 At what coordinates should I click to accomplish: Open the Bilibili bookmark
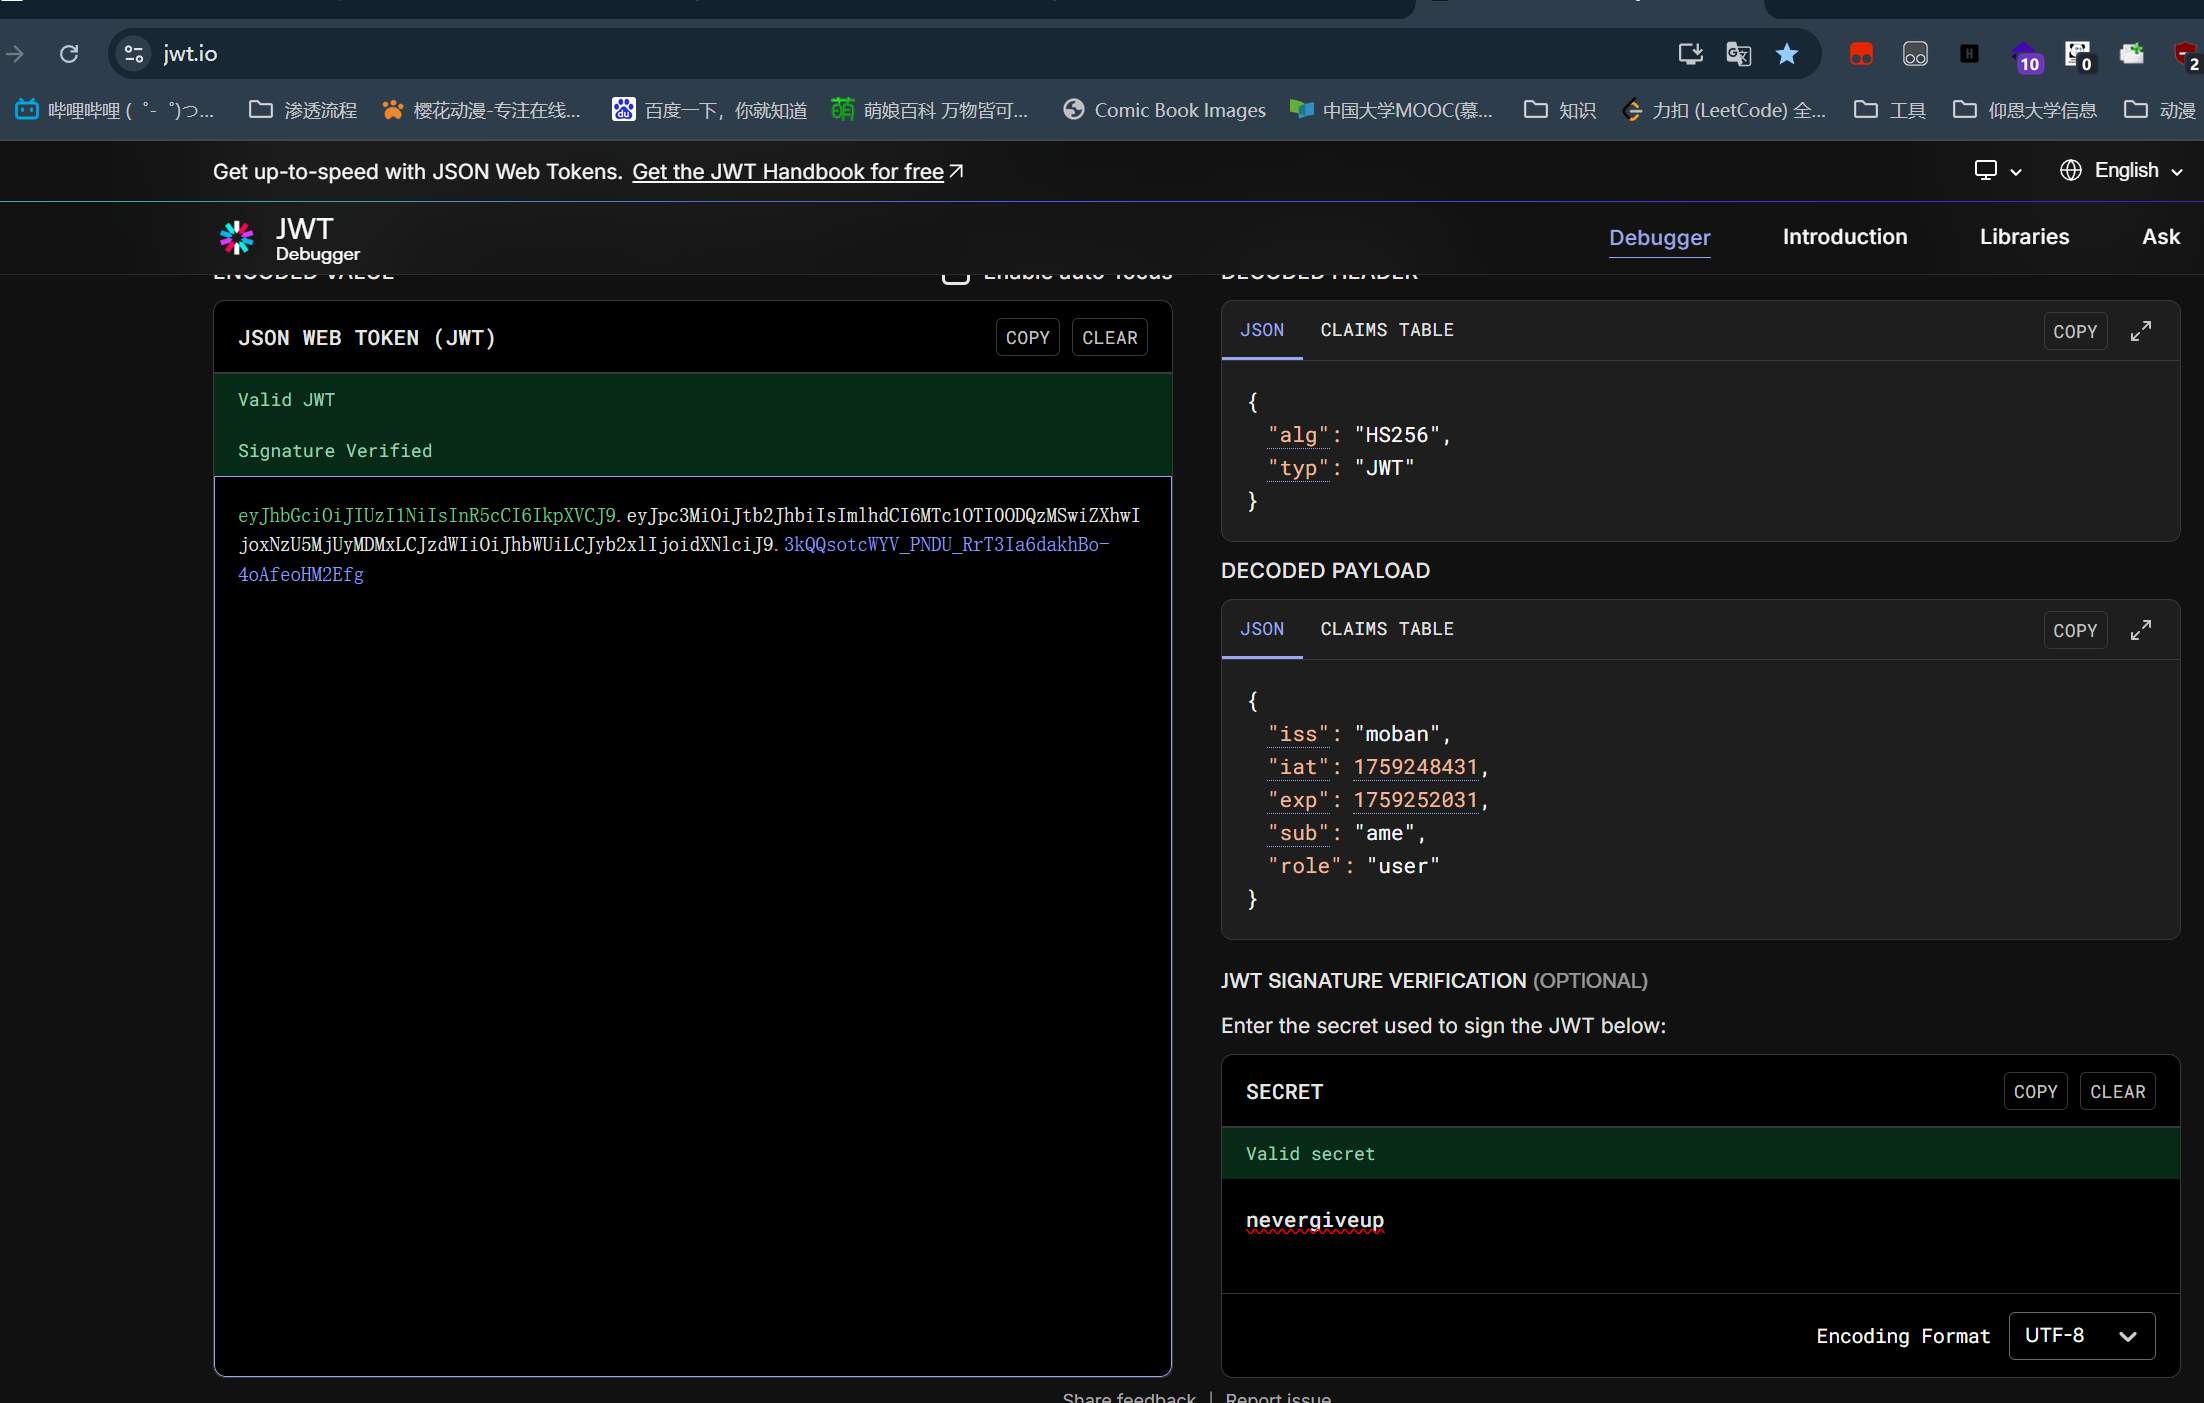click(x=115, y=110)
